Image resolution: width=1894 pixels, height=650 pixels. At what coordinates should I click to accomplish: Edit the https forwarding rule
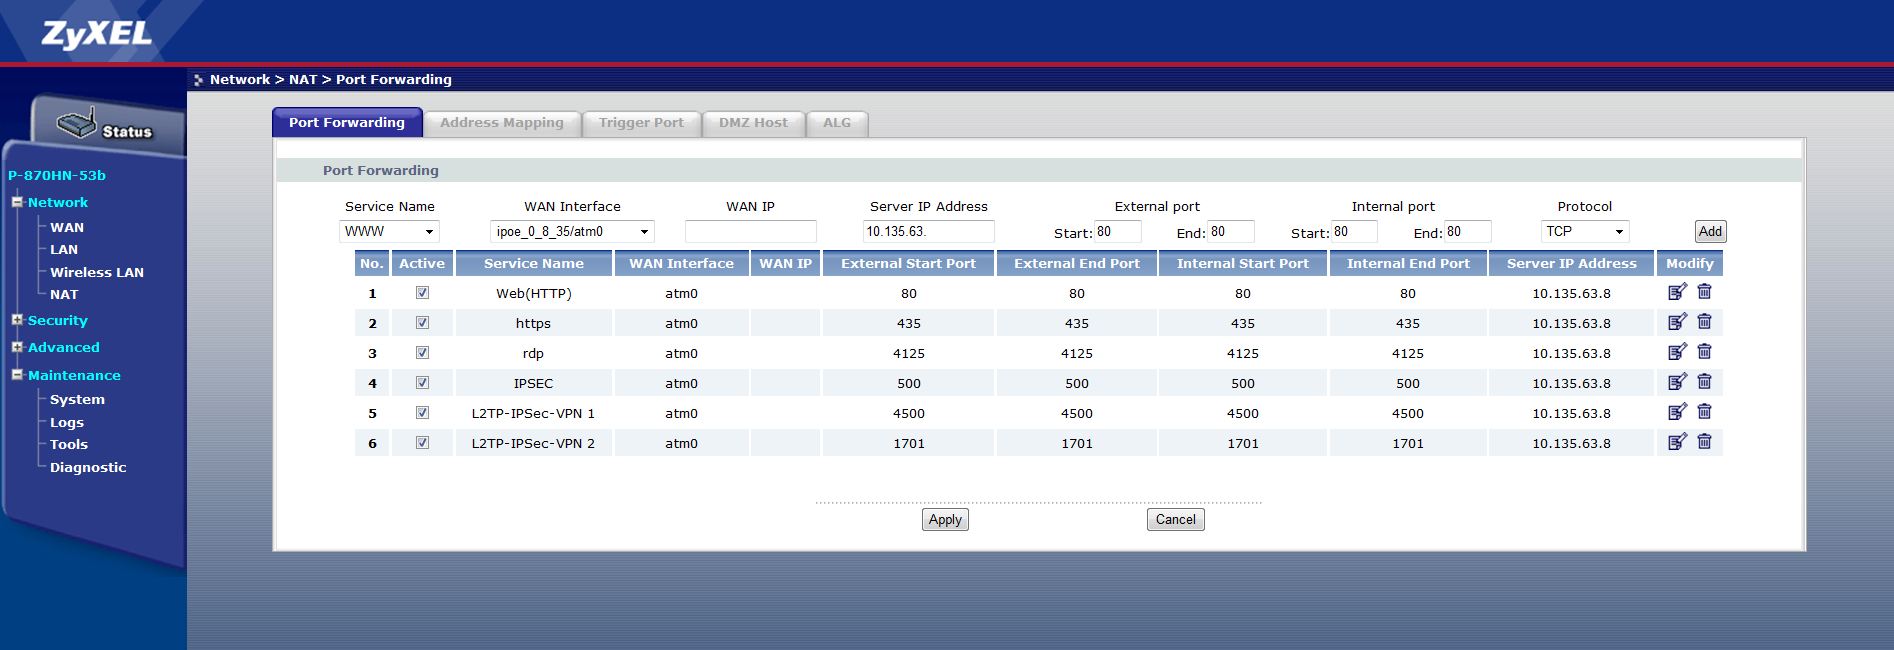tap(1677, 322)
